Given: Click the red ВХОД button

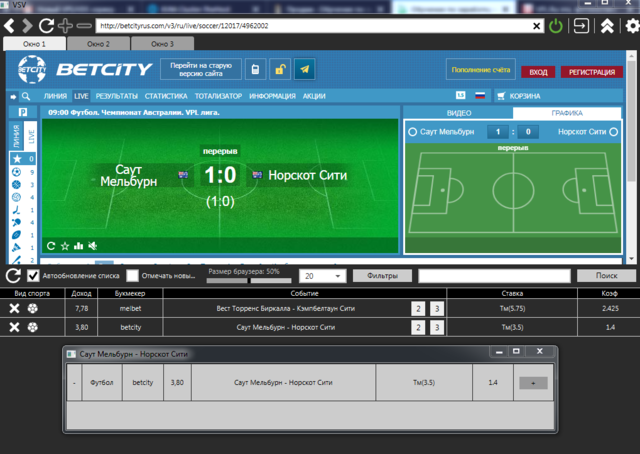Looking at the screenshot, I should tap(538, 72).
